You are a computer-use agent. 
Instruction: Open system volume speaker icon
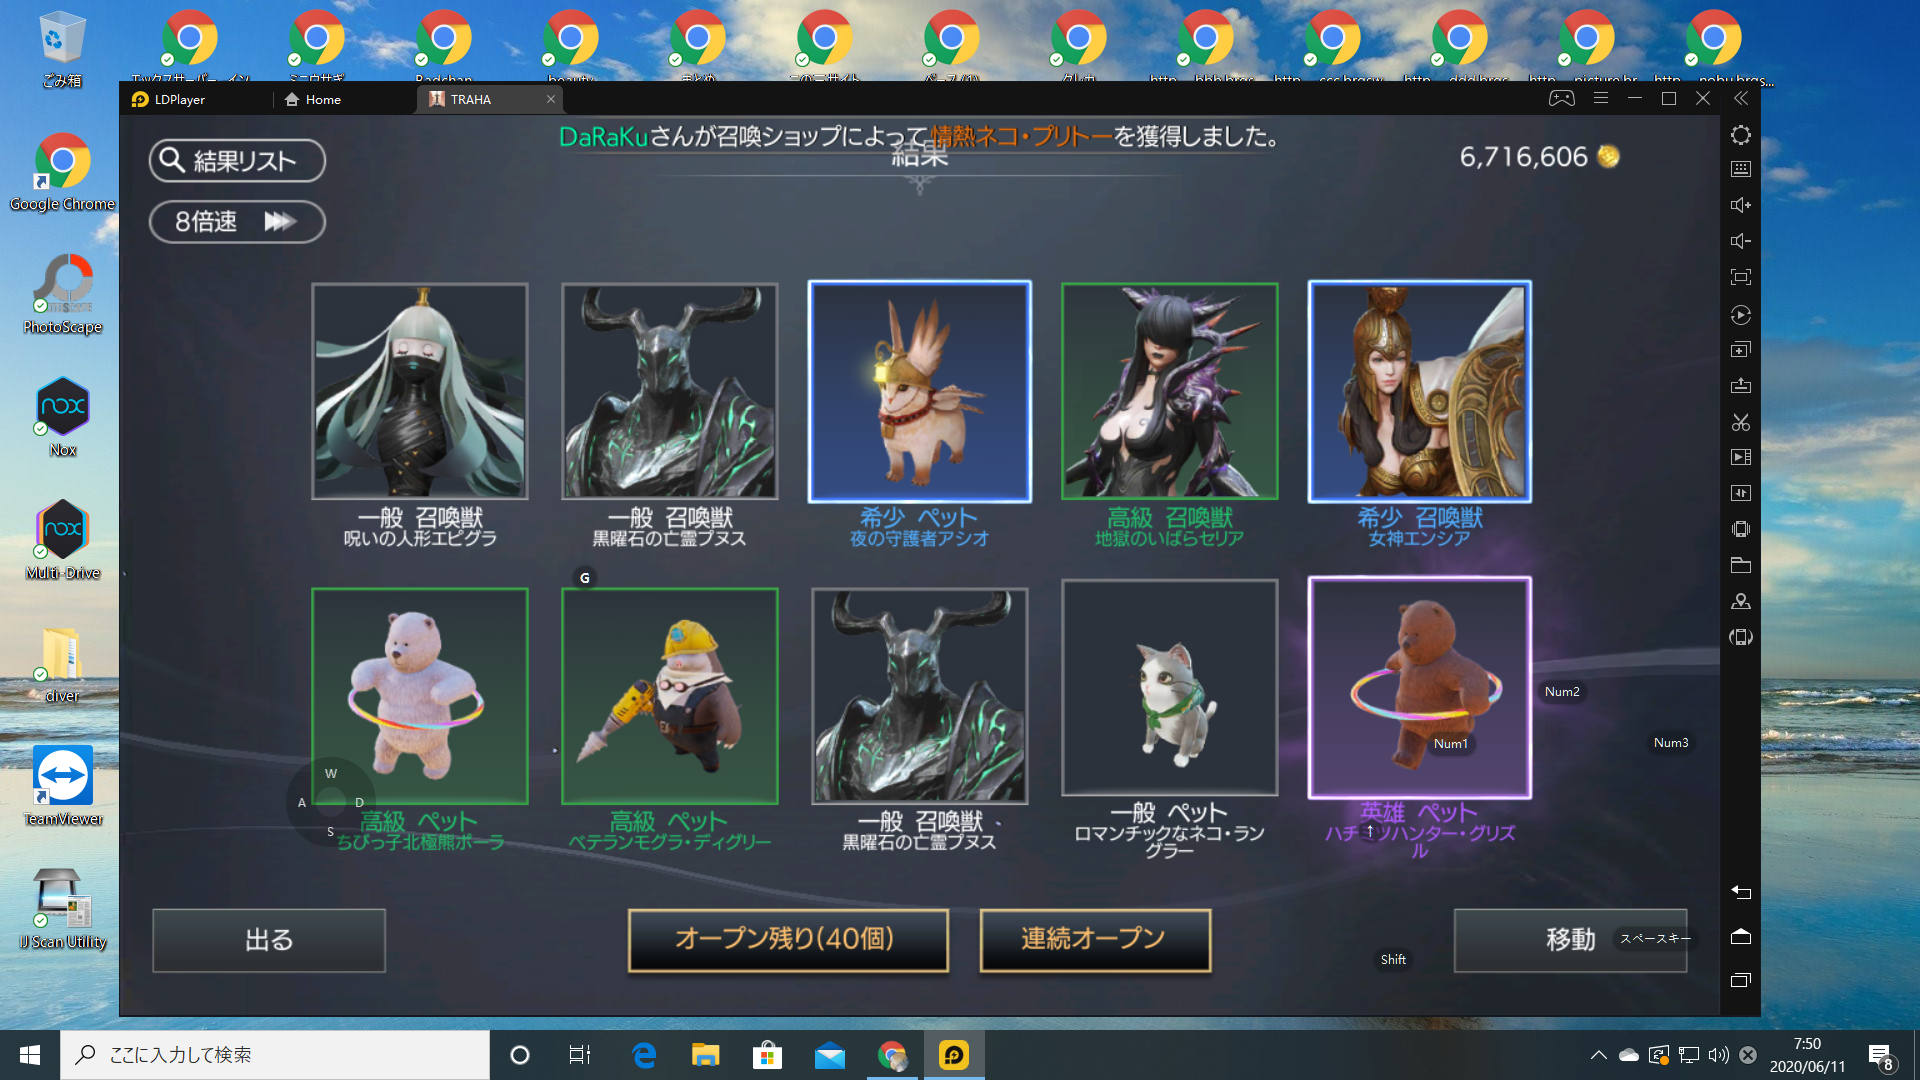tap(1718, 1055)
